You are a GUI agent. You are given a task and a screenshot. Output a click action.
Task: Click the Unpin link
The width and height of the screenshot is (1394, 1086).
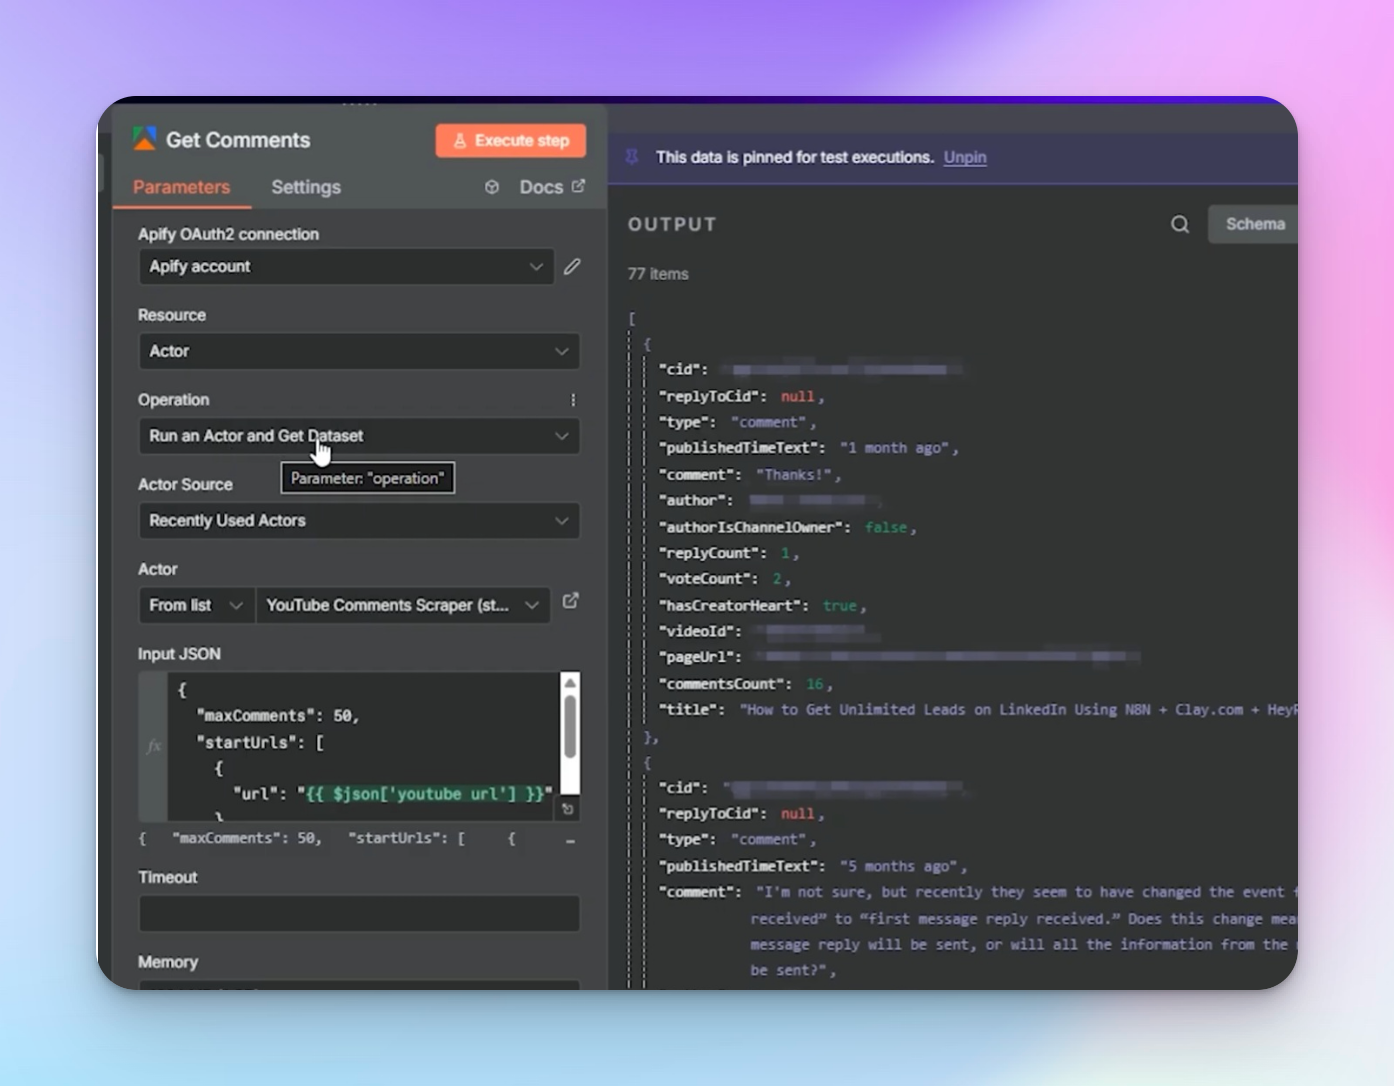tap(965, 157)
